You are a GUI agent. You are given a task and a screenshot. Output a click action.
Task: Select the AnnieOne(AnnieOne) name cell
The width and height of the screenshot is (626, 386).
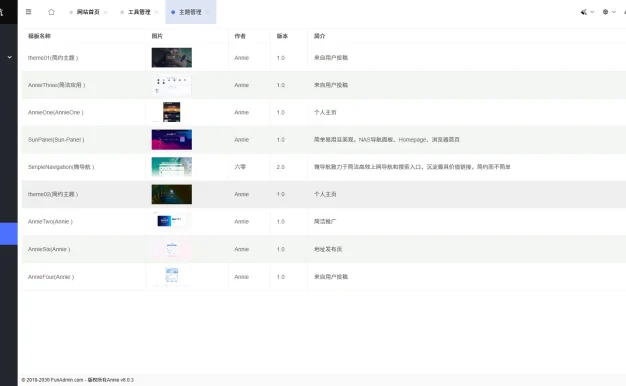click(x=55, y=113)
